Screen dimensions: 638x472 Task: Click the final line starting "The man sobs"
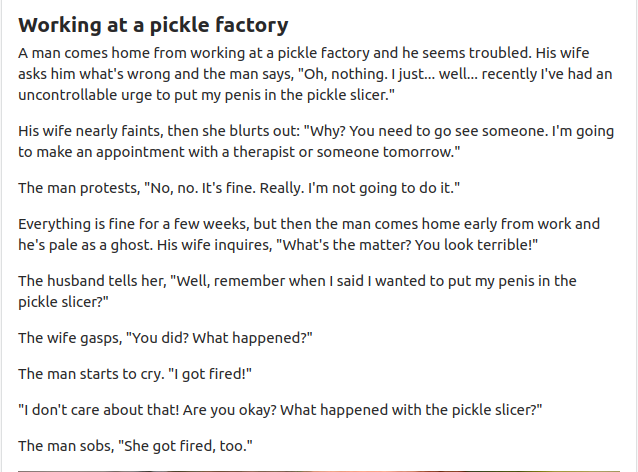135,446
